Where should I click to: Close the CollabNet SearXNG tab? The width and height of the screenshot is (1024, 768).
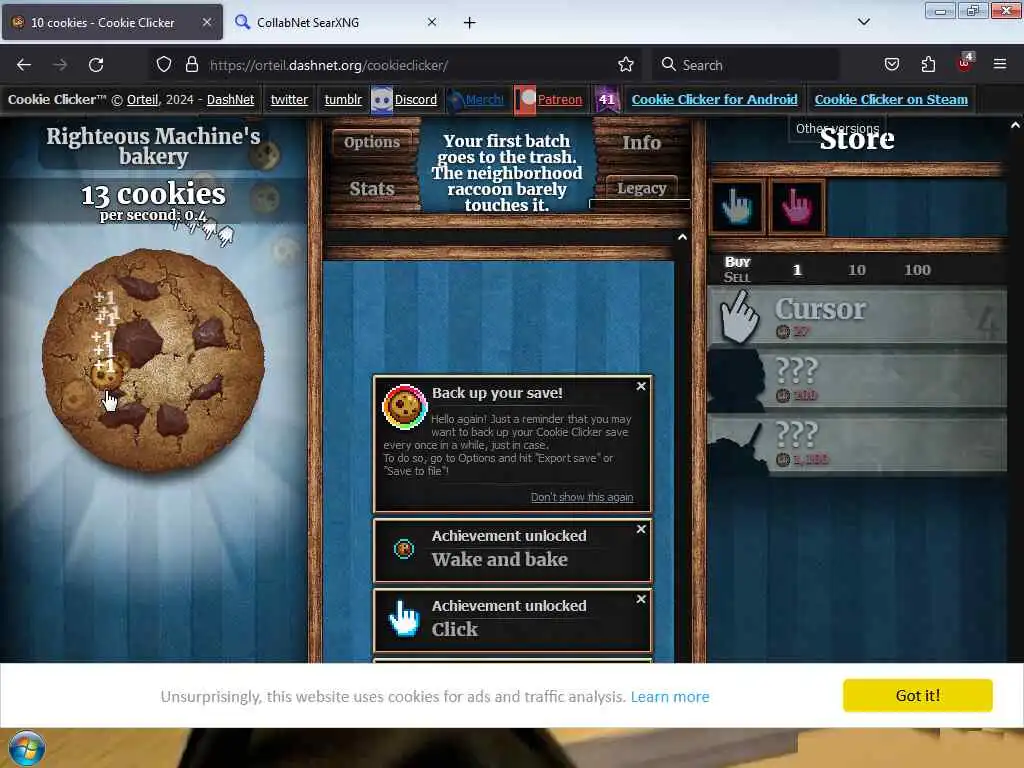[x=432, y=22]
